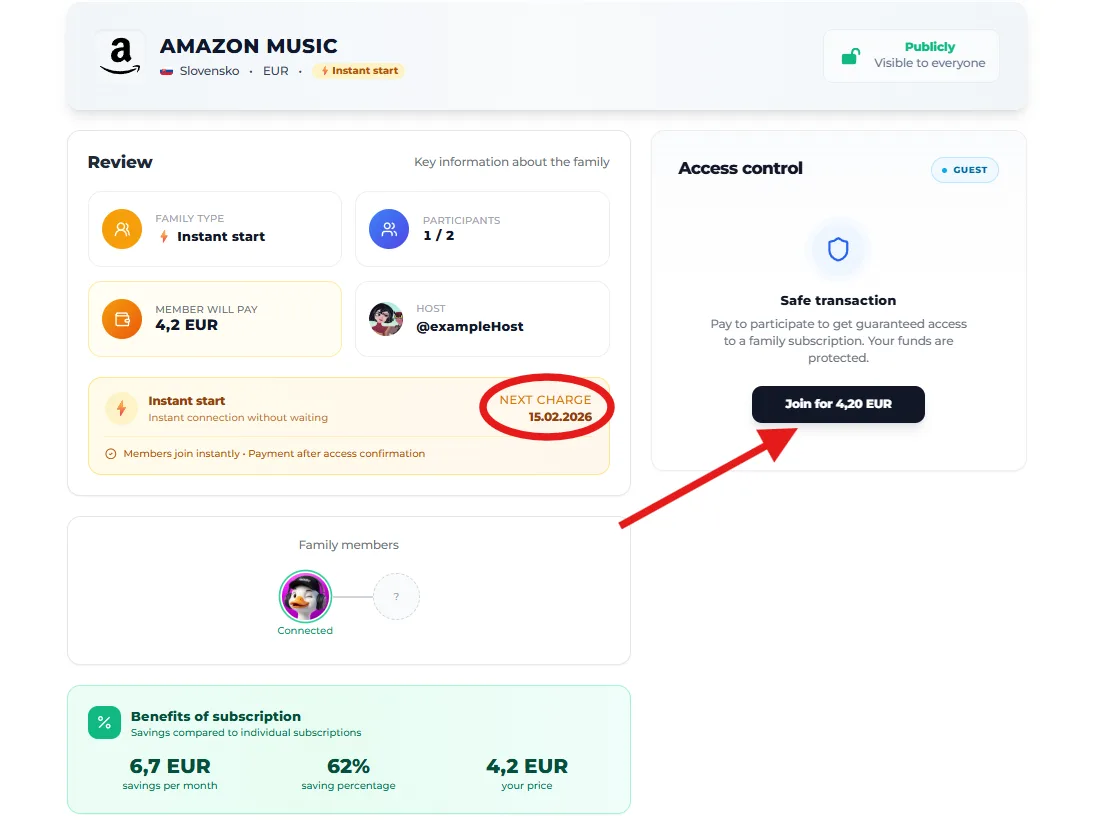Image resolution: width=1106 pixels, height=825 pixels.
Task: Click the Instant start header badge
Action: point(359,71)
